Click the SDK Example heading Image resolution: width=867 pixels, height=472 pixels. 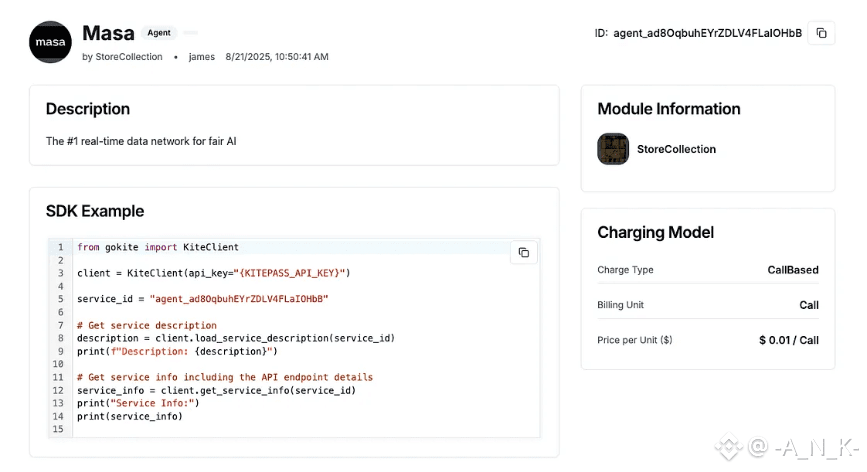click(x=95, y=211)
